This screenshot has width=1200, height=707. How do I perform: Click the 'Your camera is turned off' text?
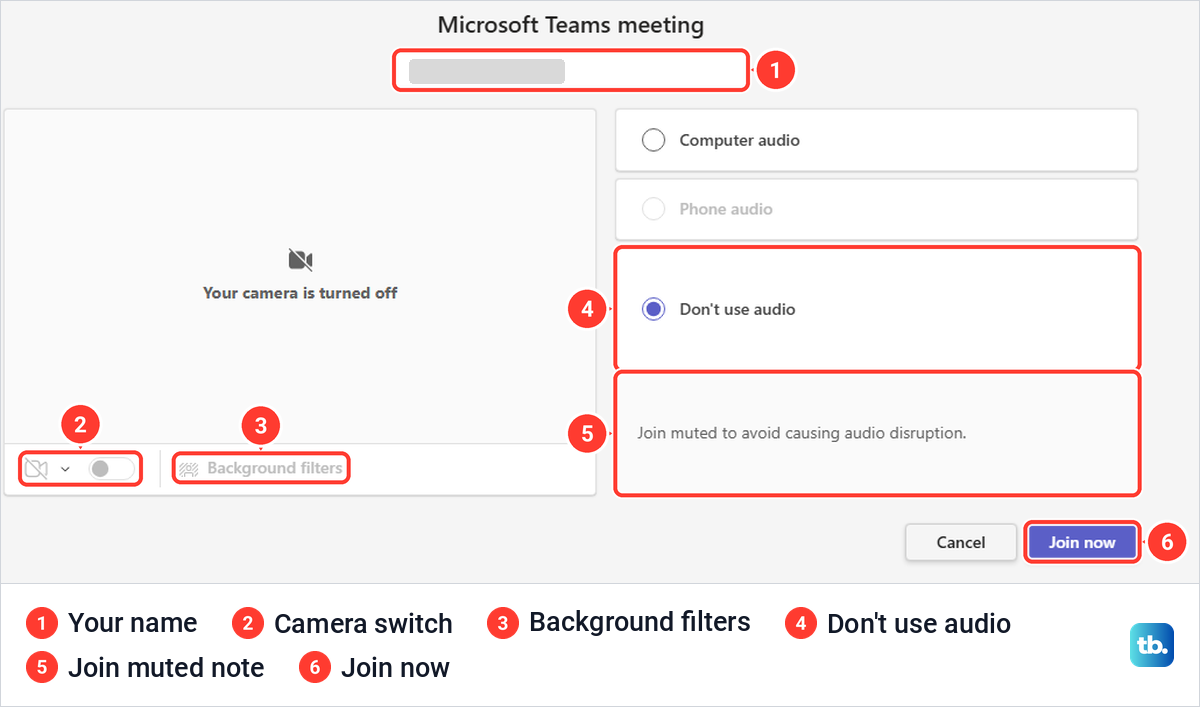[x=300, y=293]
